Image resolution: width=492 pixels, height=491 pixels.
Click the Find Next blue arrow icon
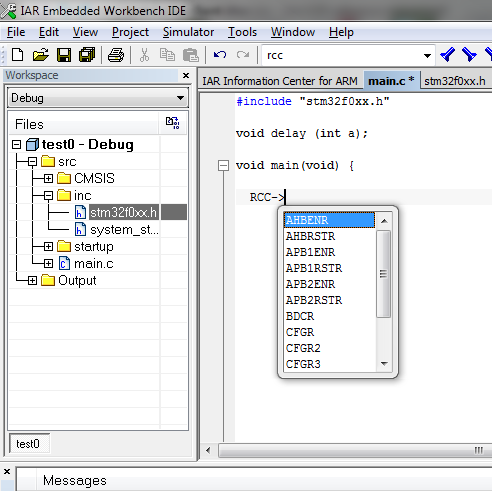pyautogui.click(x=469, y=54)
